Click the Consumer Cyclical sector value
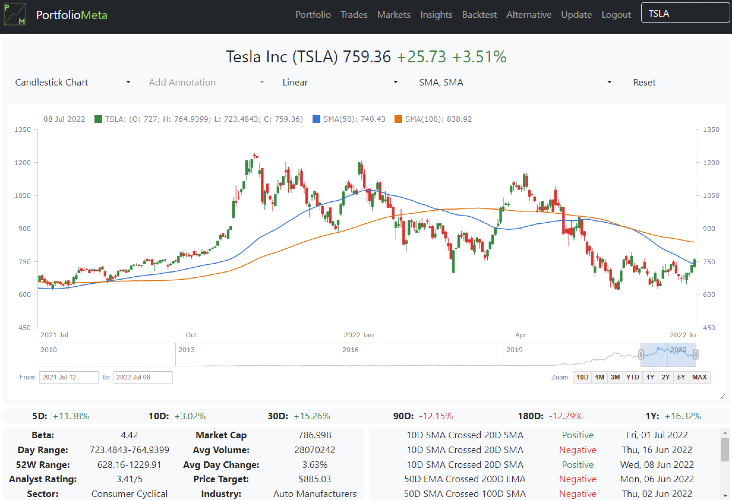 click(x=129, y=493)
